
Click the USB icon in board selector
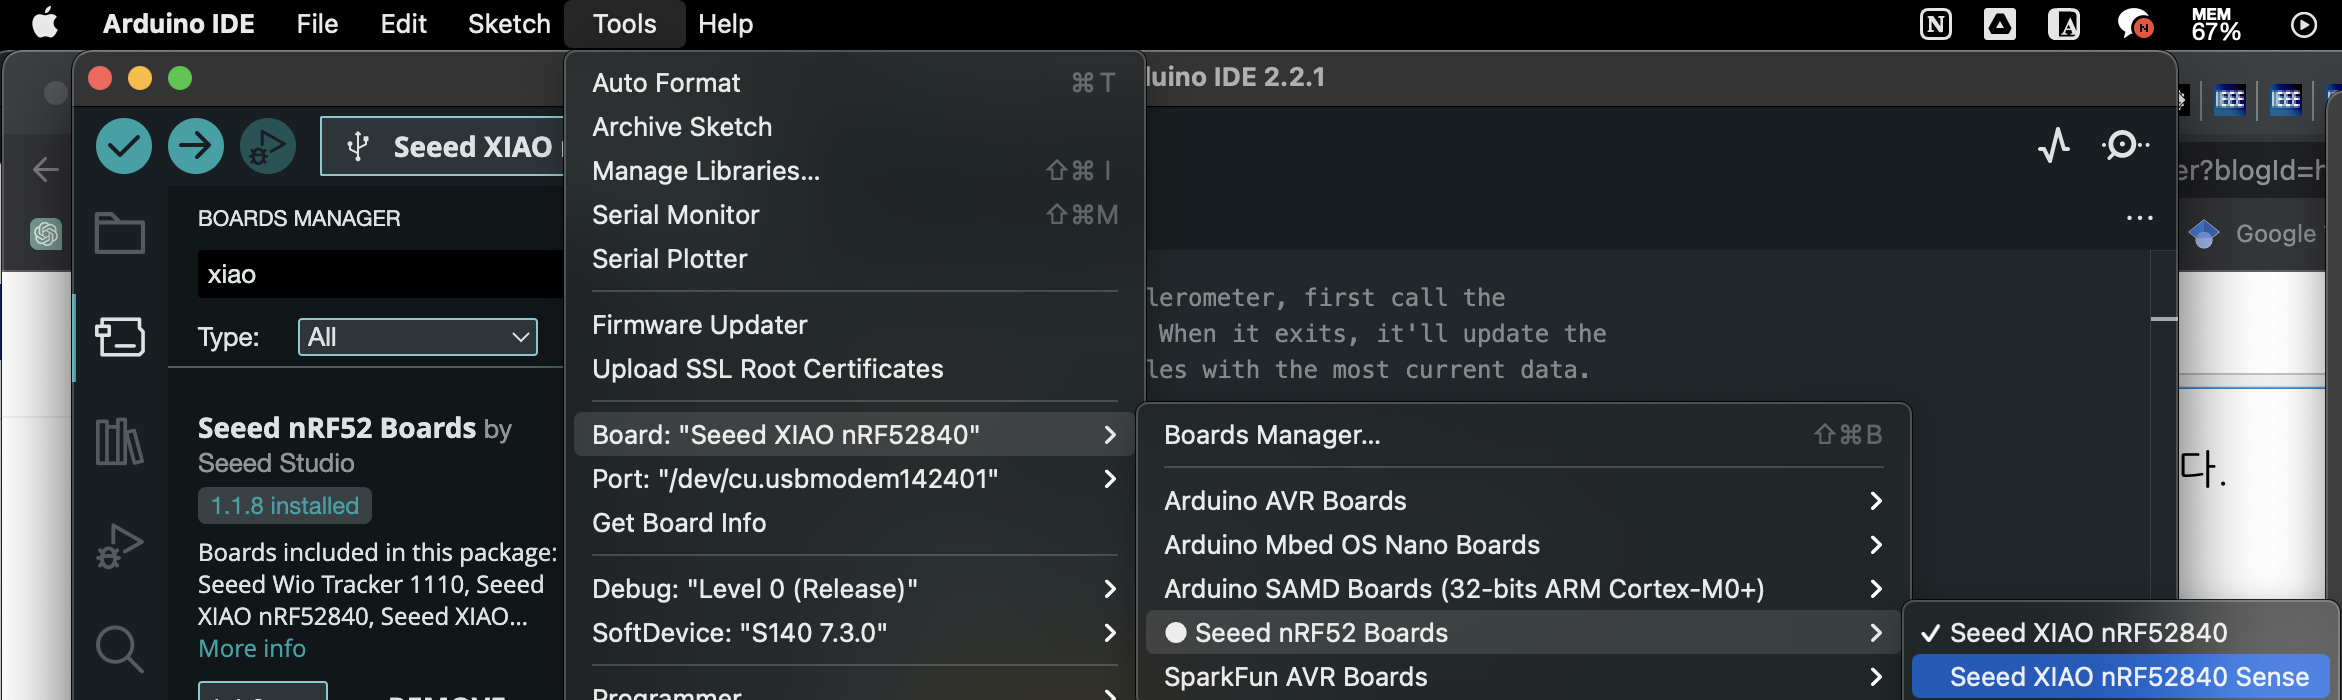click(x=358, y=147)
